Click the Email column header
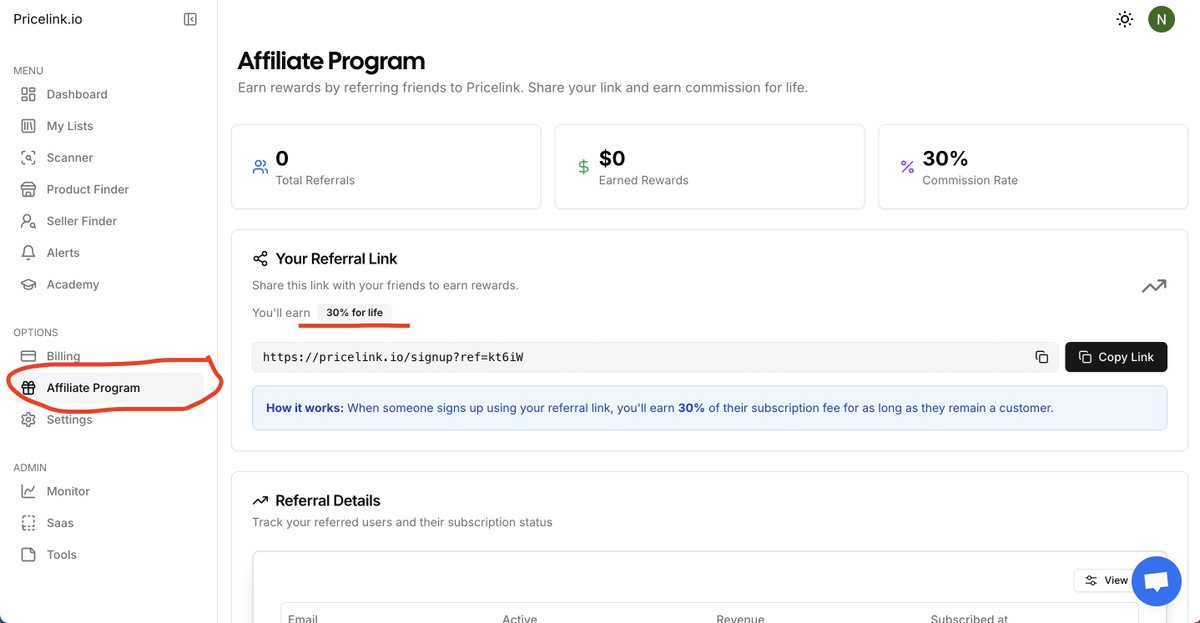Viewport: 1200px width, 623px height. point(303,618)
